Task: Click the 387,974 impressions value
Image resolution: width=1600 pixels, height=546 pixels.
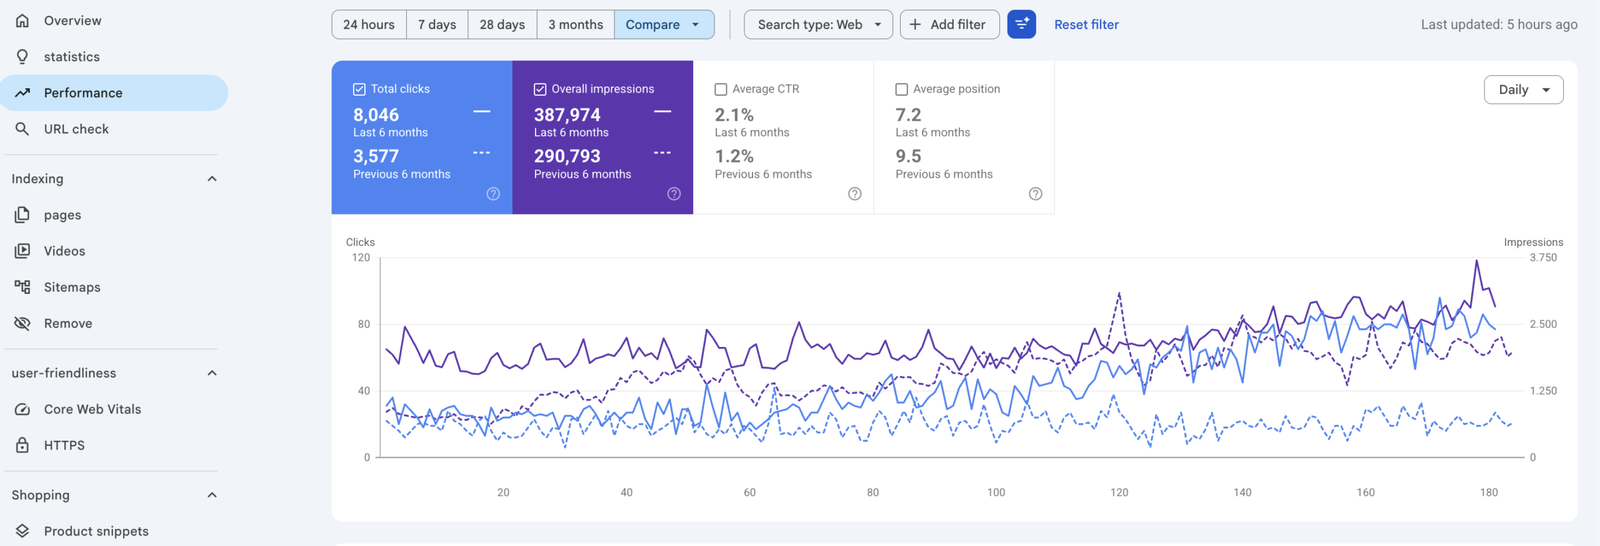Action: pyautogui.click(x=567, y=115)
